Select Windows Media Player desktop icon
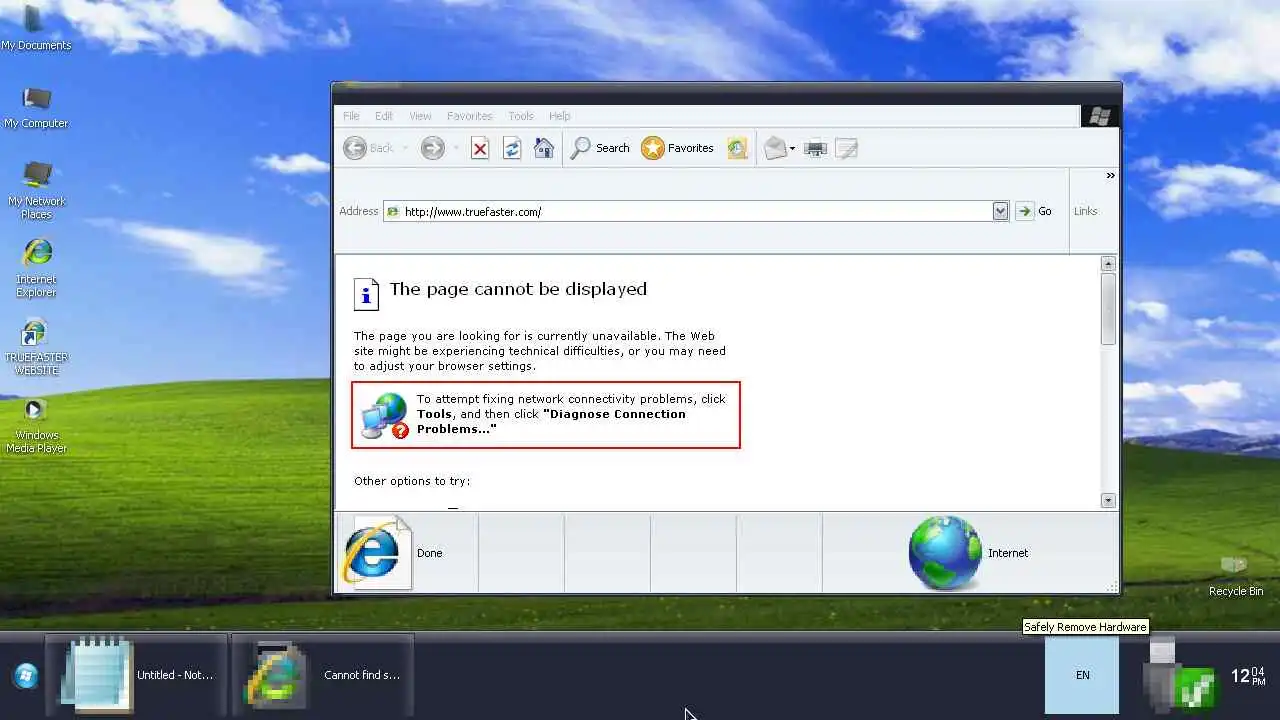This screenshot has height=720, width=1280. 36,425
